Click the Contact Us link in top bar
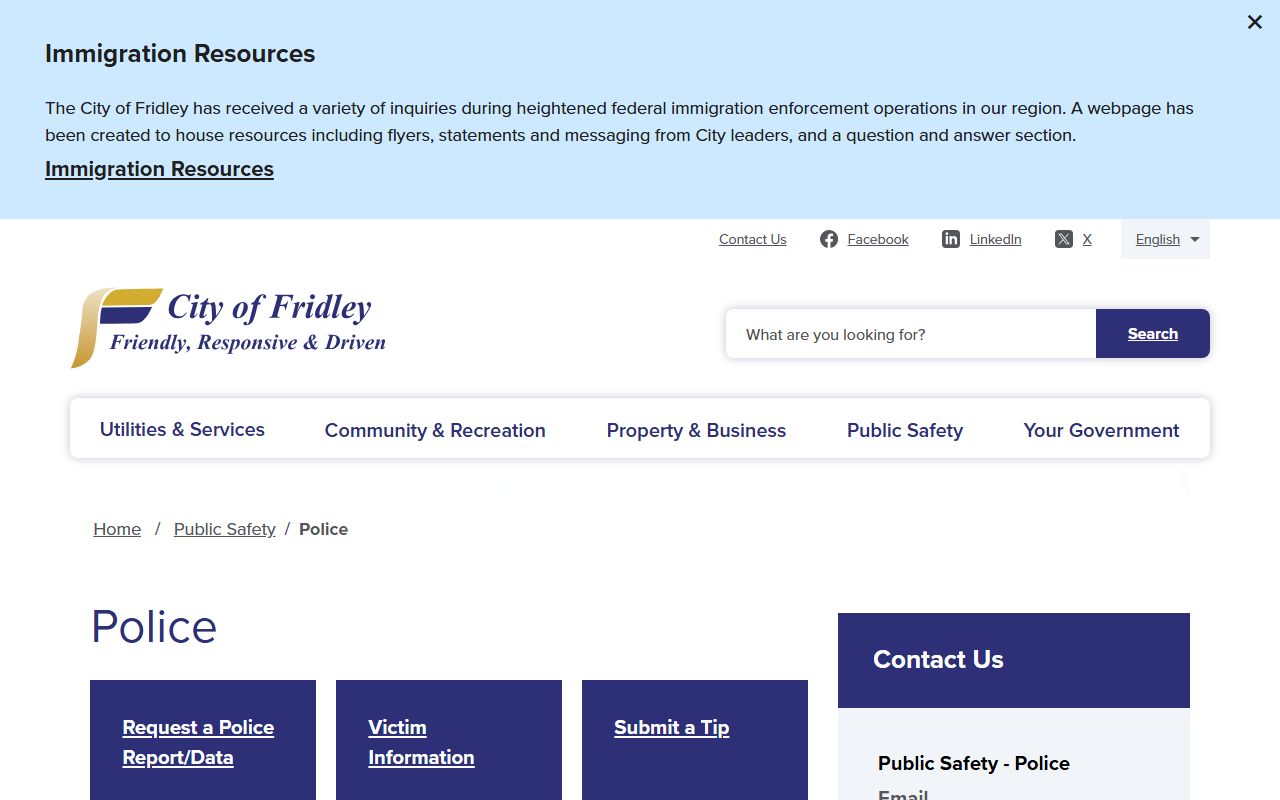 coord(752,239)
